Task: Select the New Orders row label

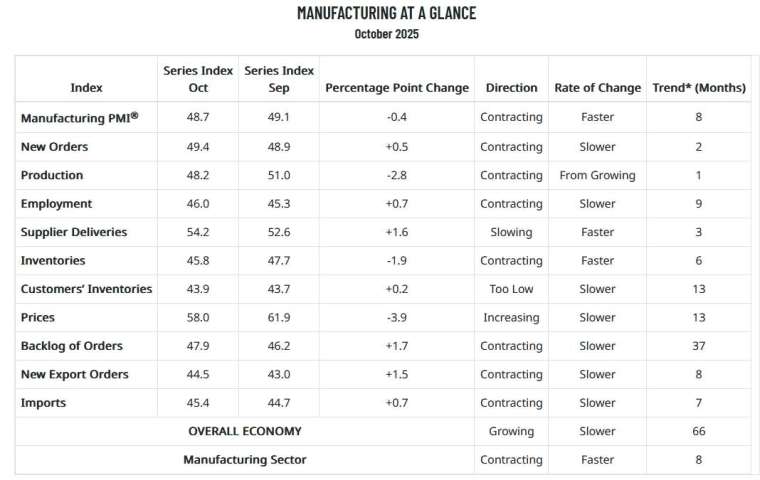Action: coord(54,147)
